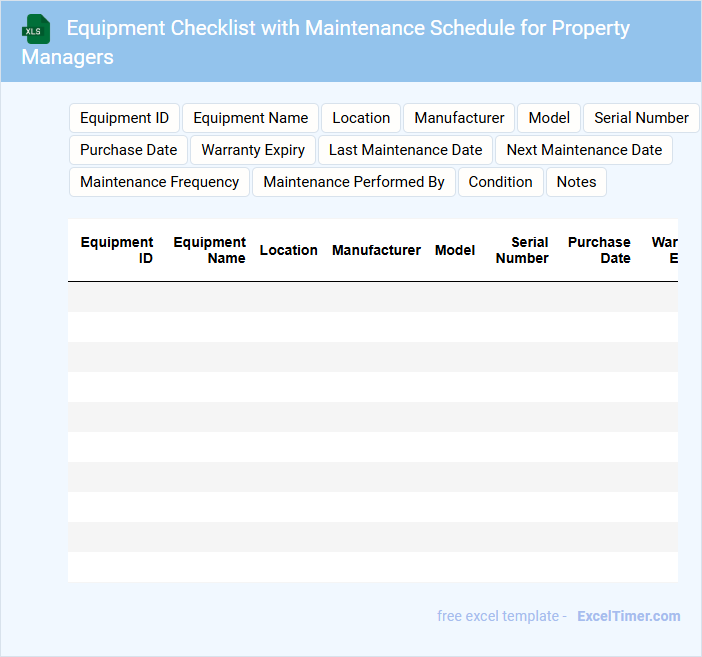Select the Notes tag

(576, 182)
